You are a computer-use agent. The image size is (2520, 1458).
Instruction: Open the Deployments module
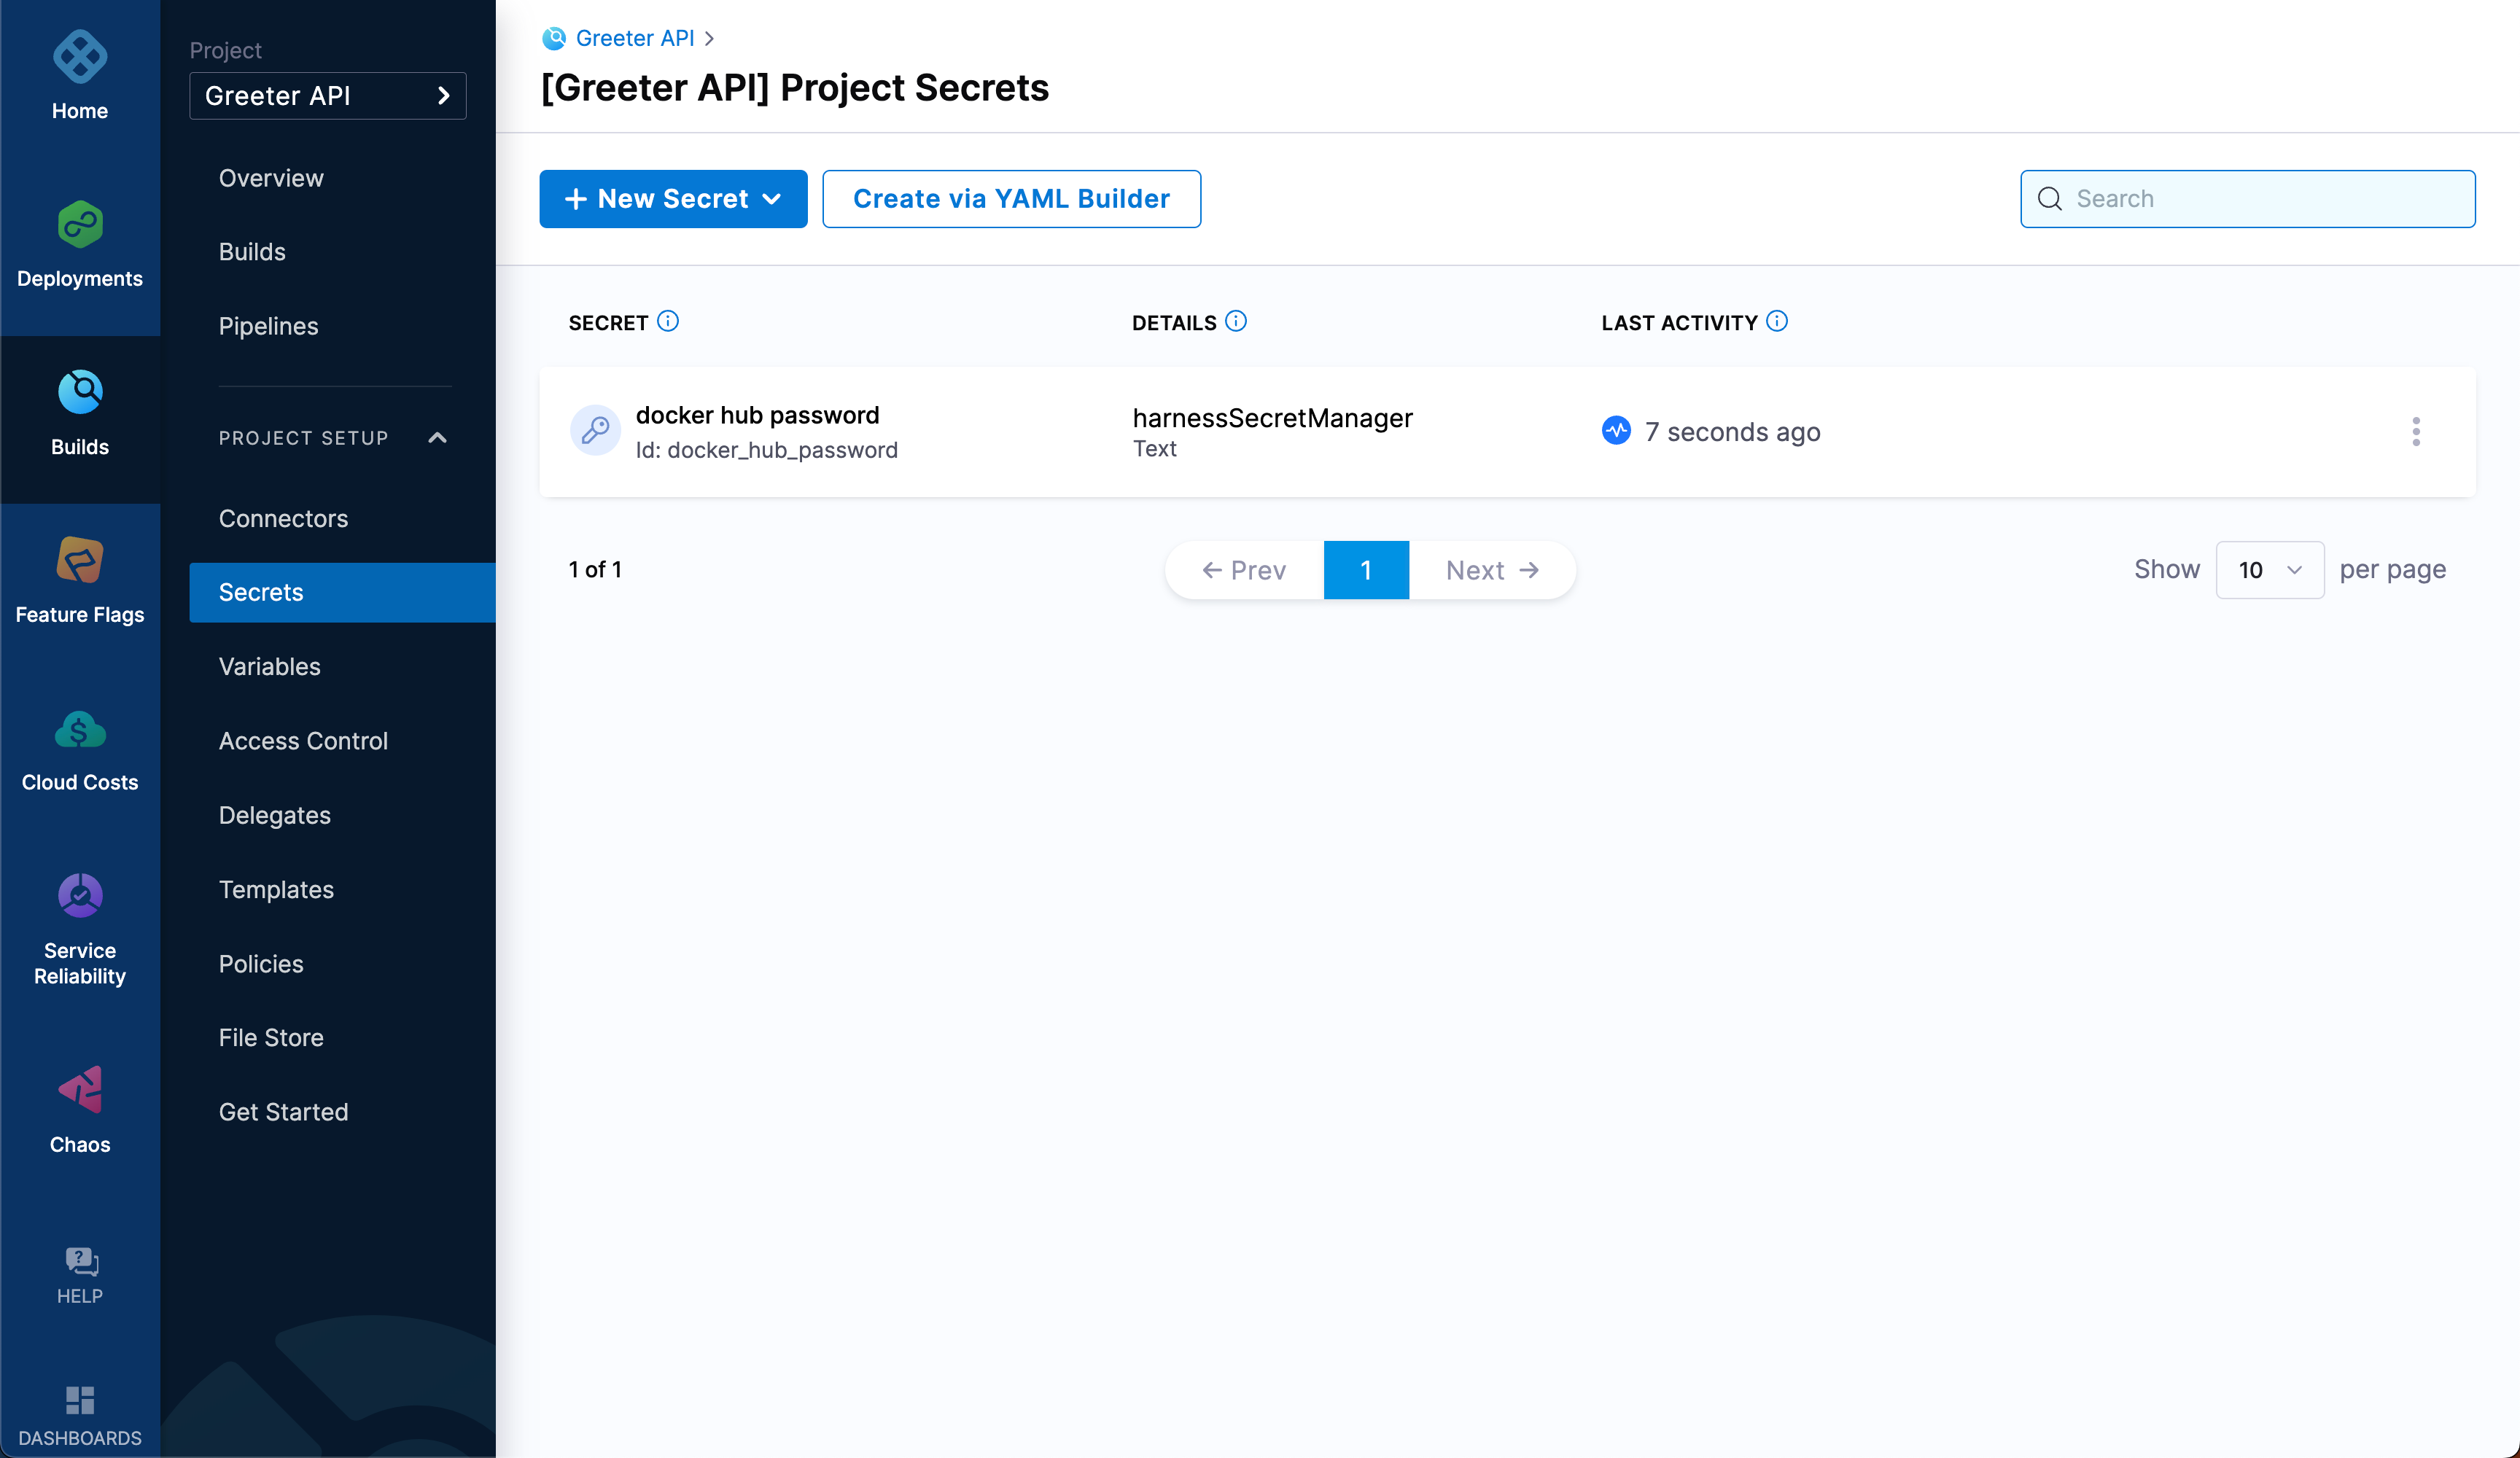pyautogui.click(x=80, y=245)
